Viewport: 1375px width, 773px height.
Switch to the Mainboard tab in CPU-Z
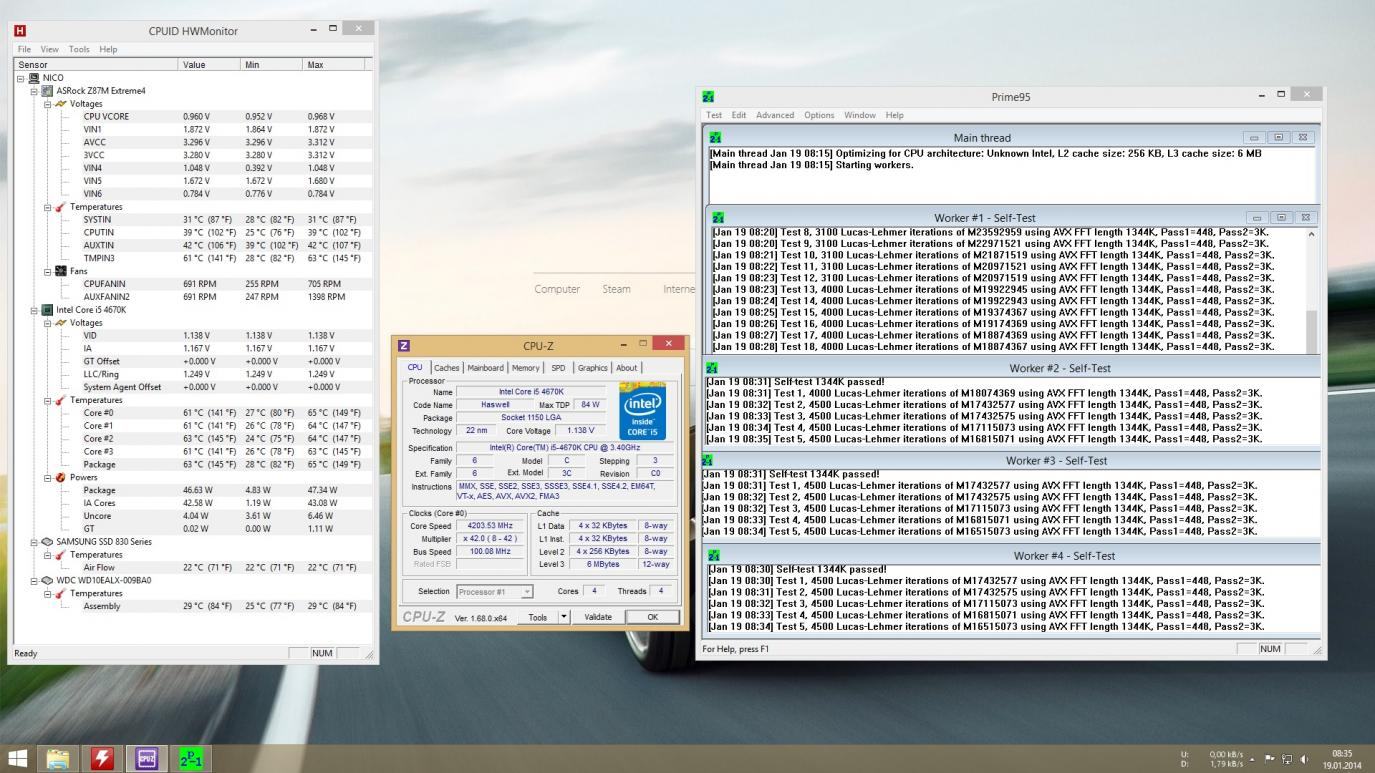point(486,368)
